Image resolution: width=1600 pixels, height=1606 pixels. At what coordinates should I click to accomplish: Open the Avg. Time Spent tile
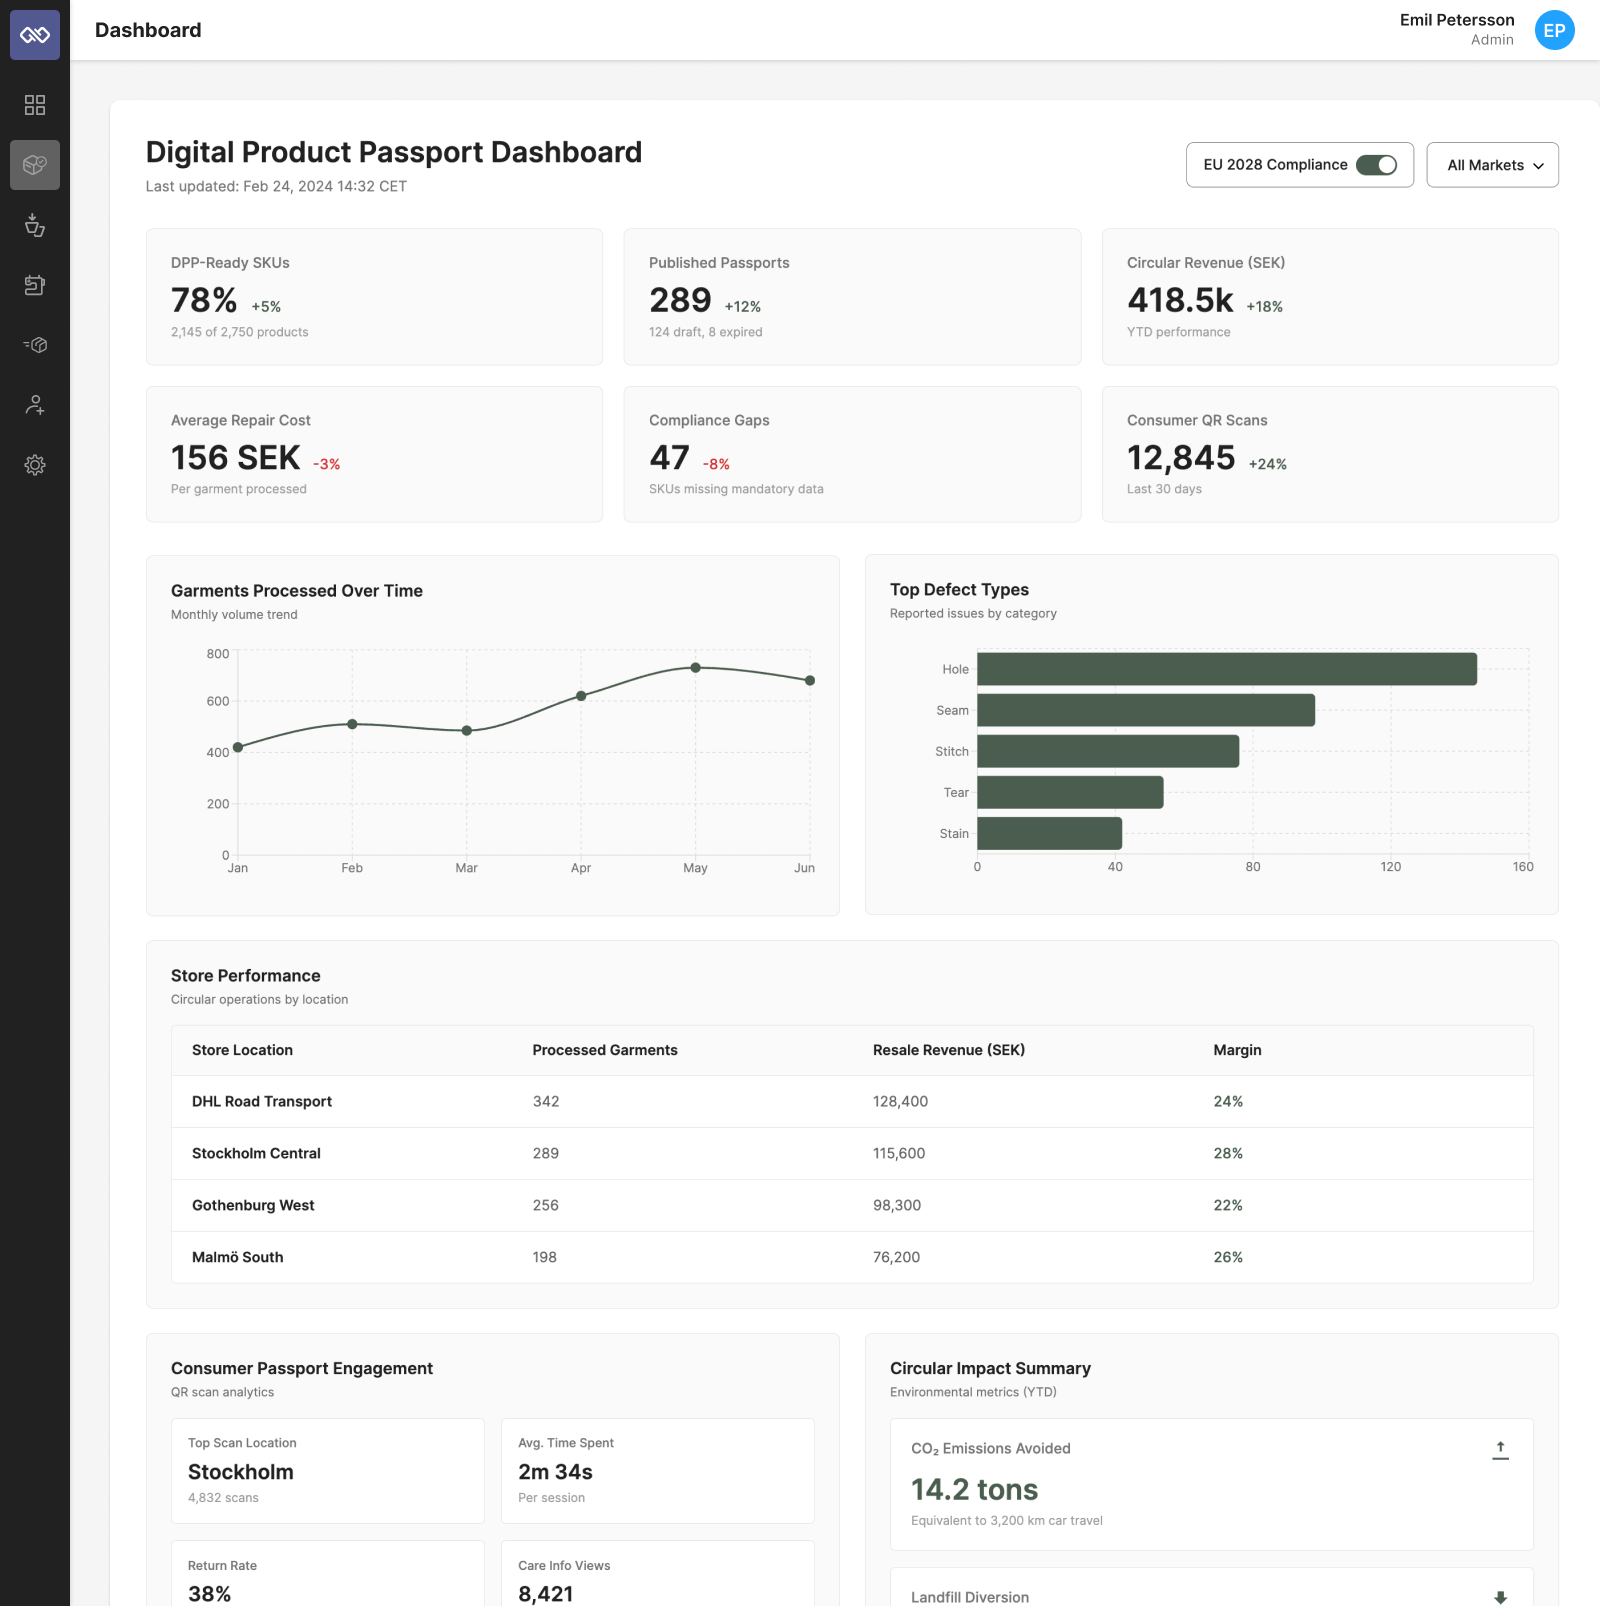[x=658, y=1470]
